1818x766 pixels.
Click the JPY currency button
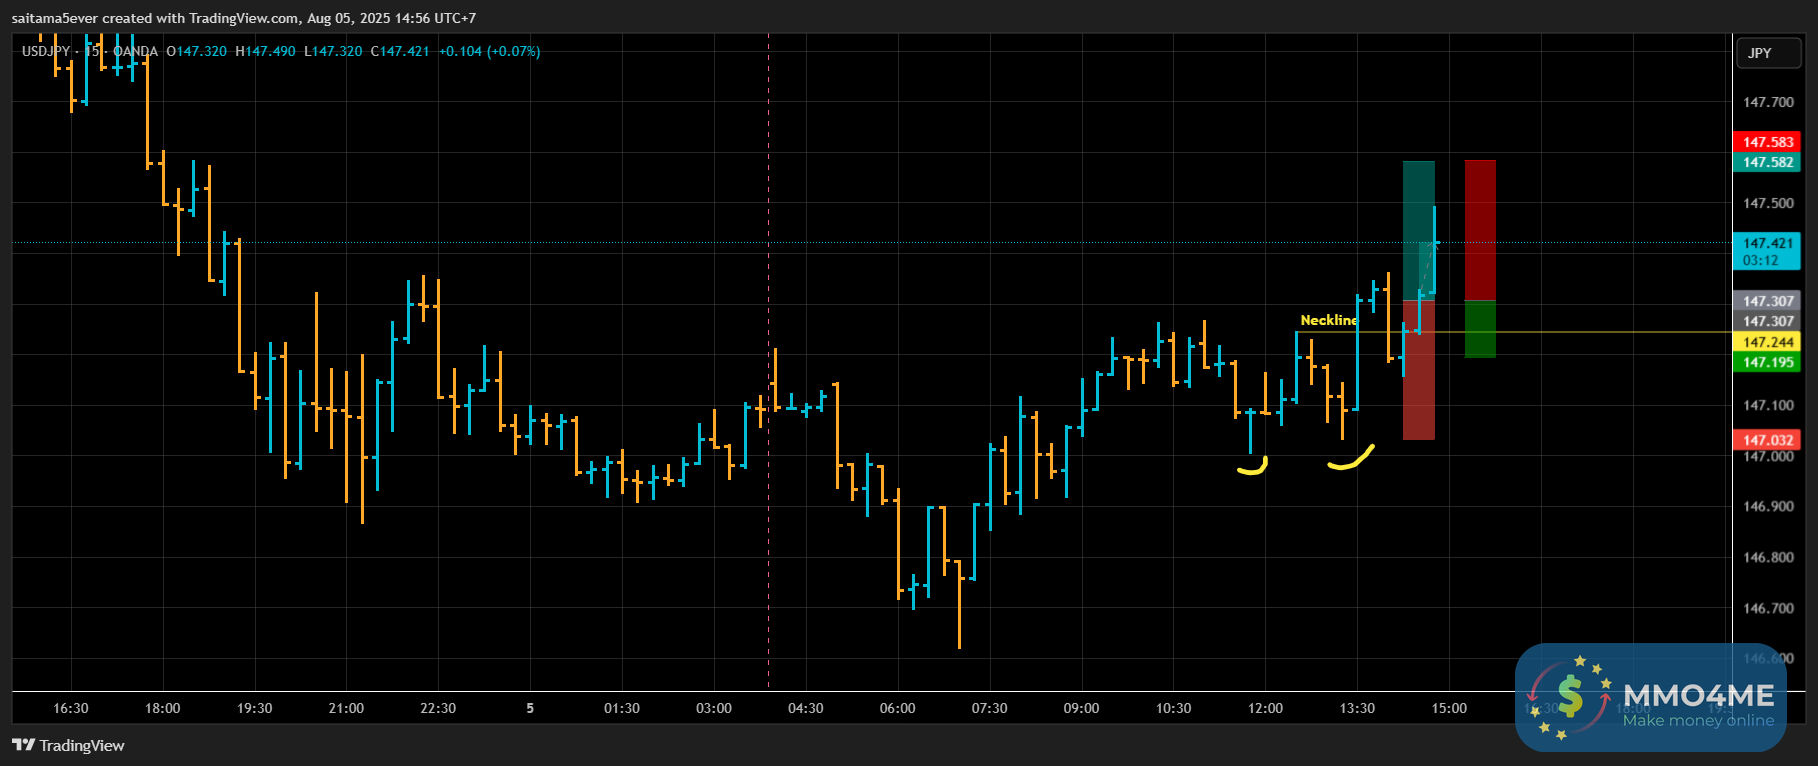1768,53
